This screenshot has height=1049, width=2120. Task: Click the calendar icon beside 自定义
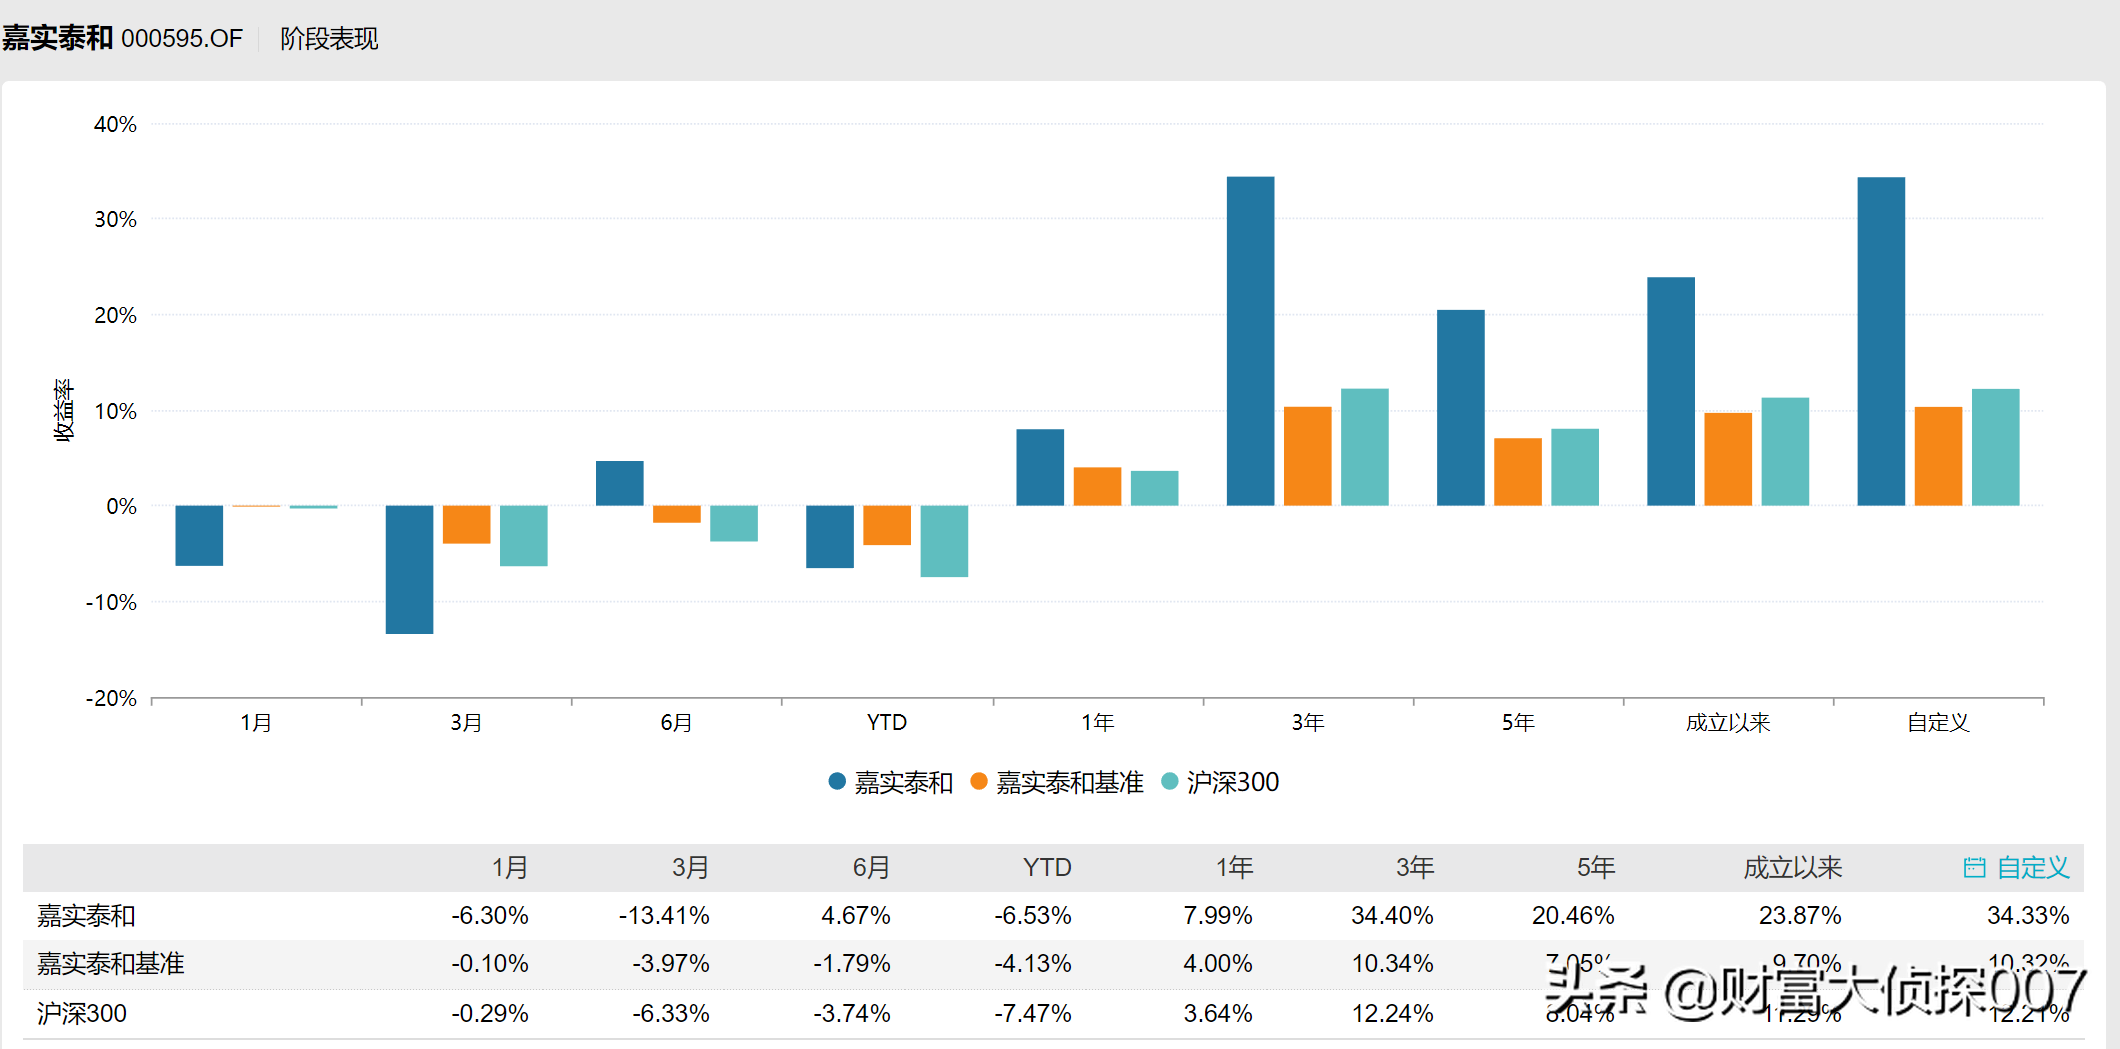[1974, 867]
